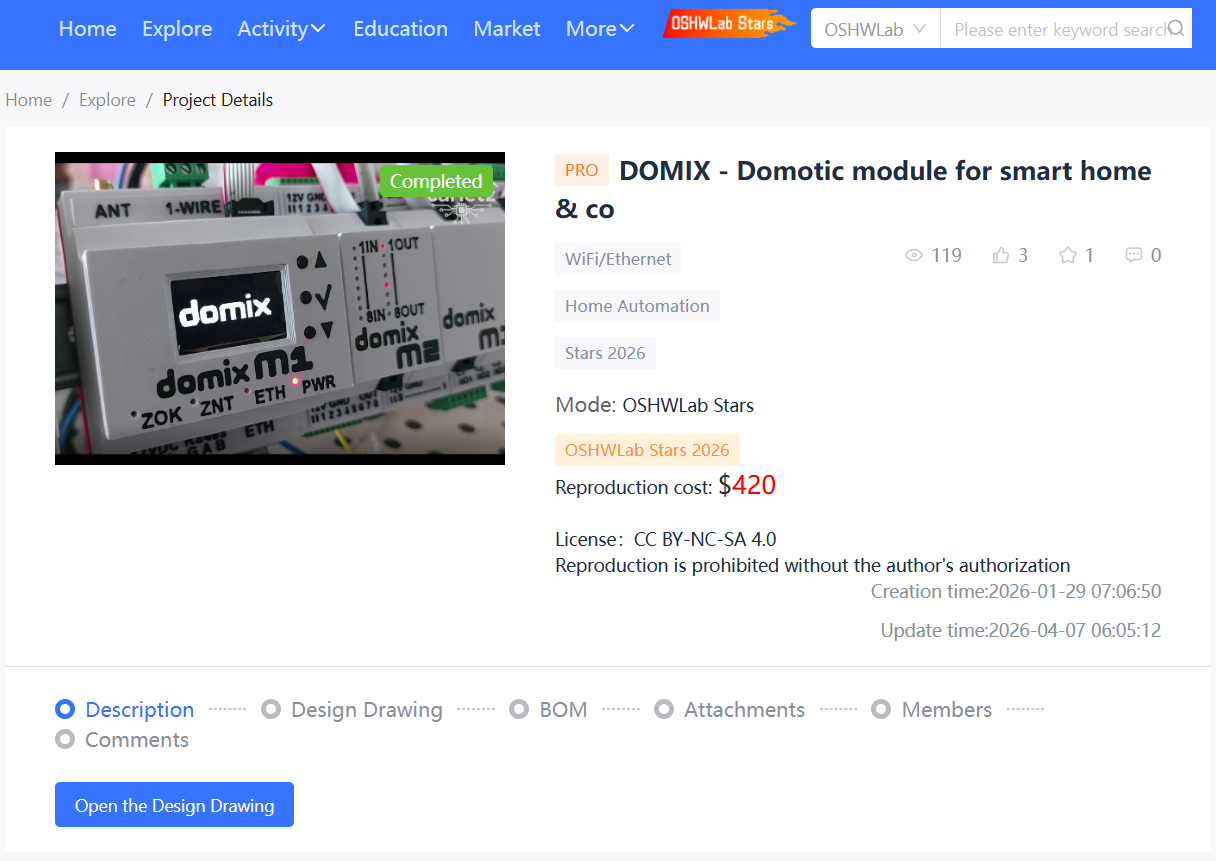Screen dimensions: 1216x861
Task: Click the eye views icon
Action: pos(913,256)
